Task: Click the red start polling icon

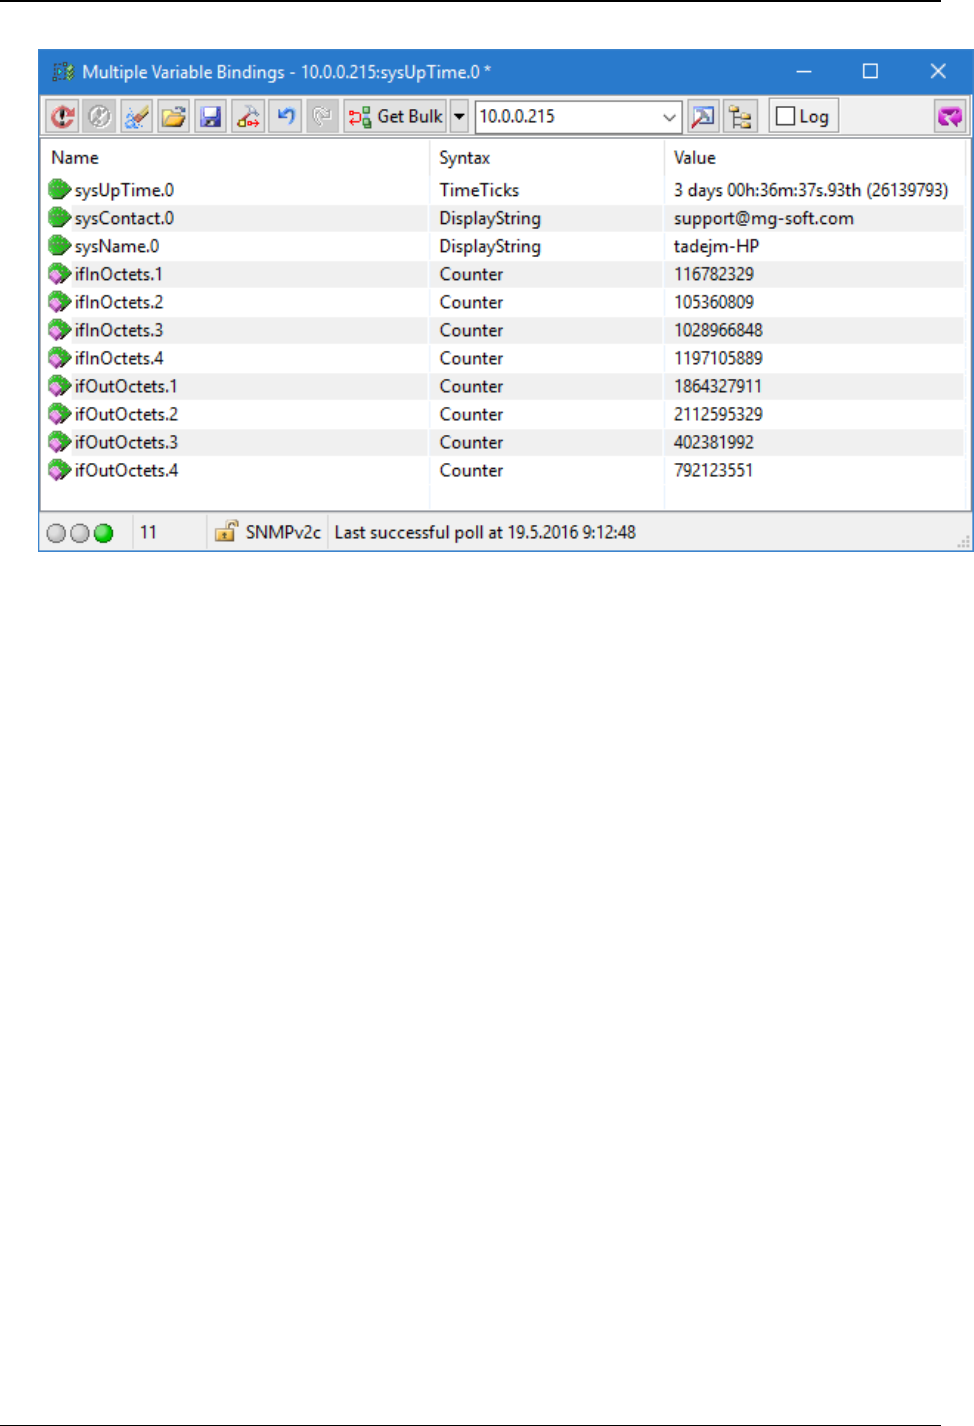Action: (x=63, y=117)
